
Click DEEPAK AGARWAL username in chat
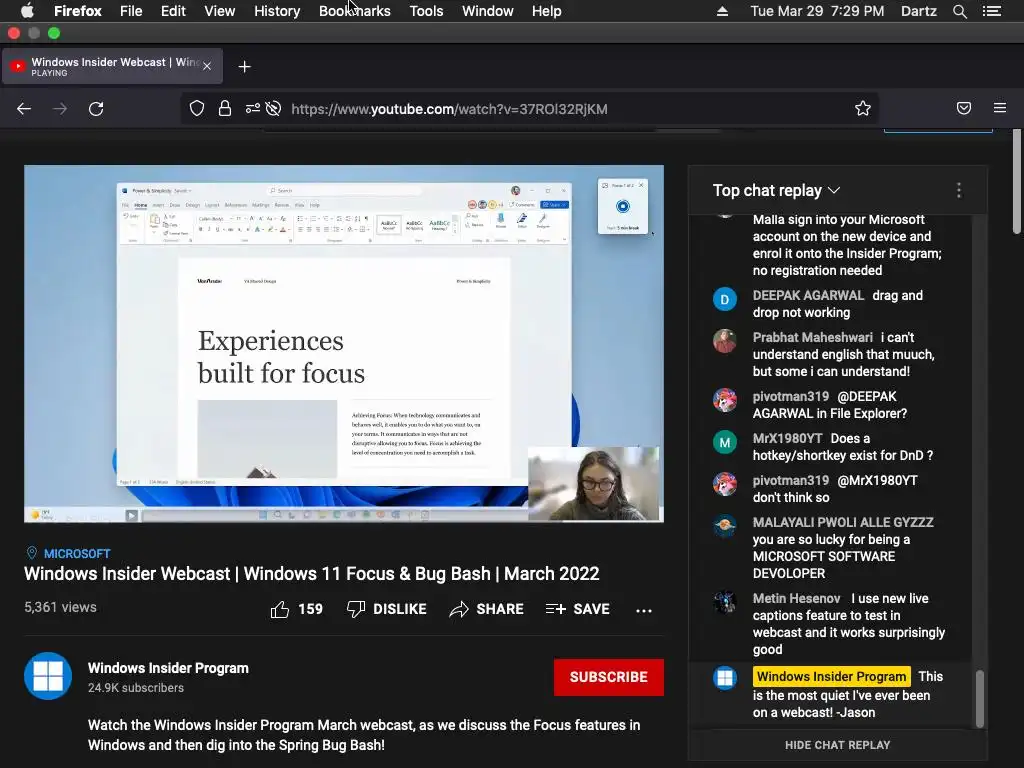point(808,295)
